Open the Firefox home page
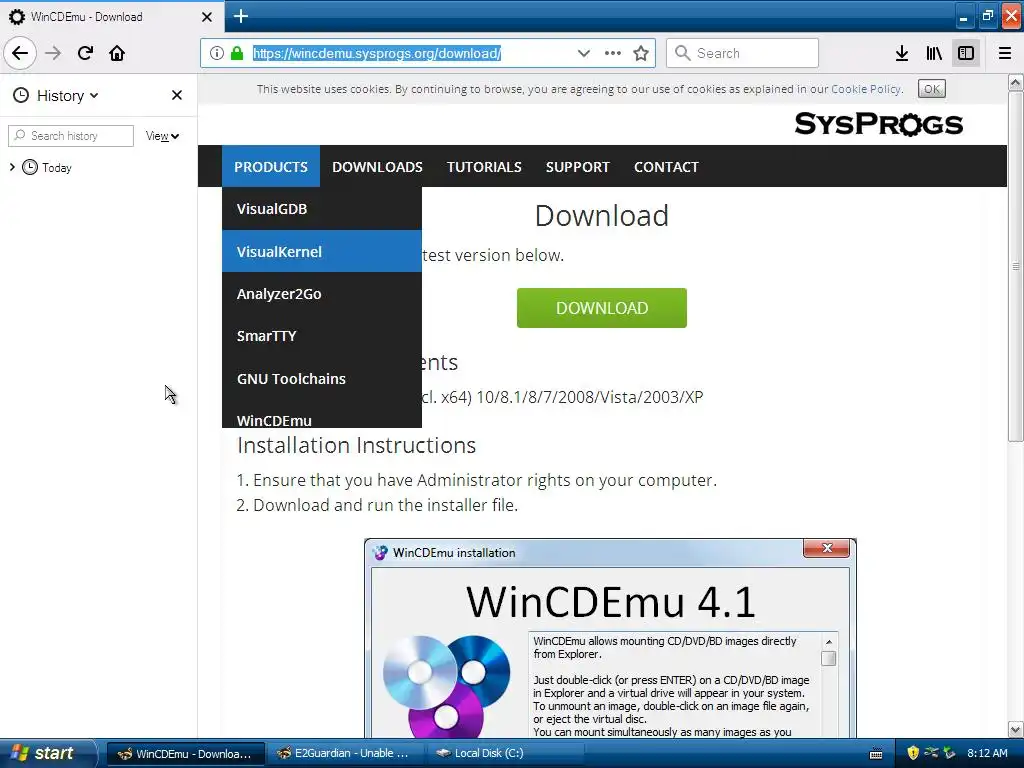 [117, 53]
